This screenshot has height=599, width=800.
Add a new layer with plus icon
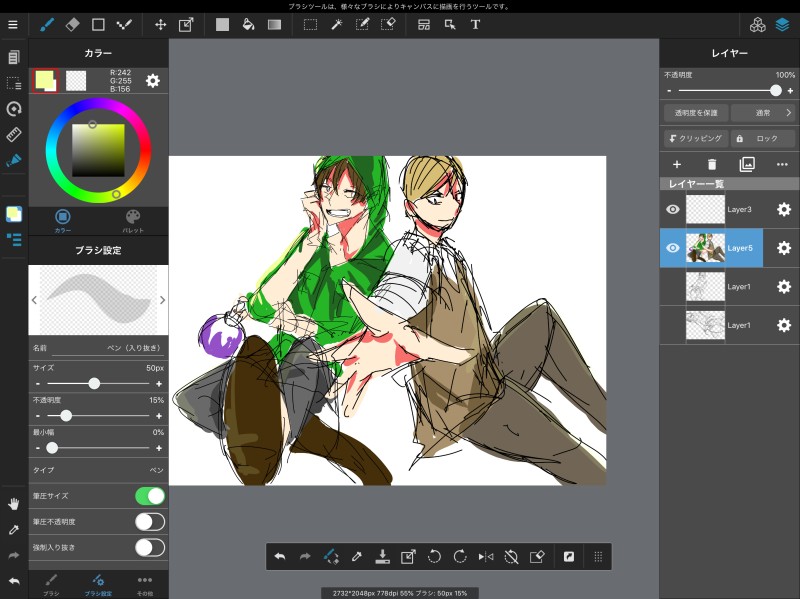coord(676,164)
